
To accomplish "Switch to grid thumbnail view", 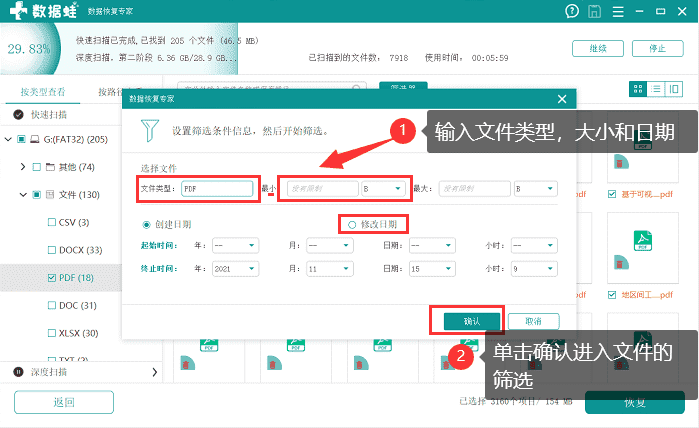I will (638, 89).
